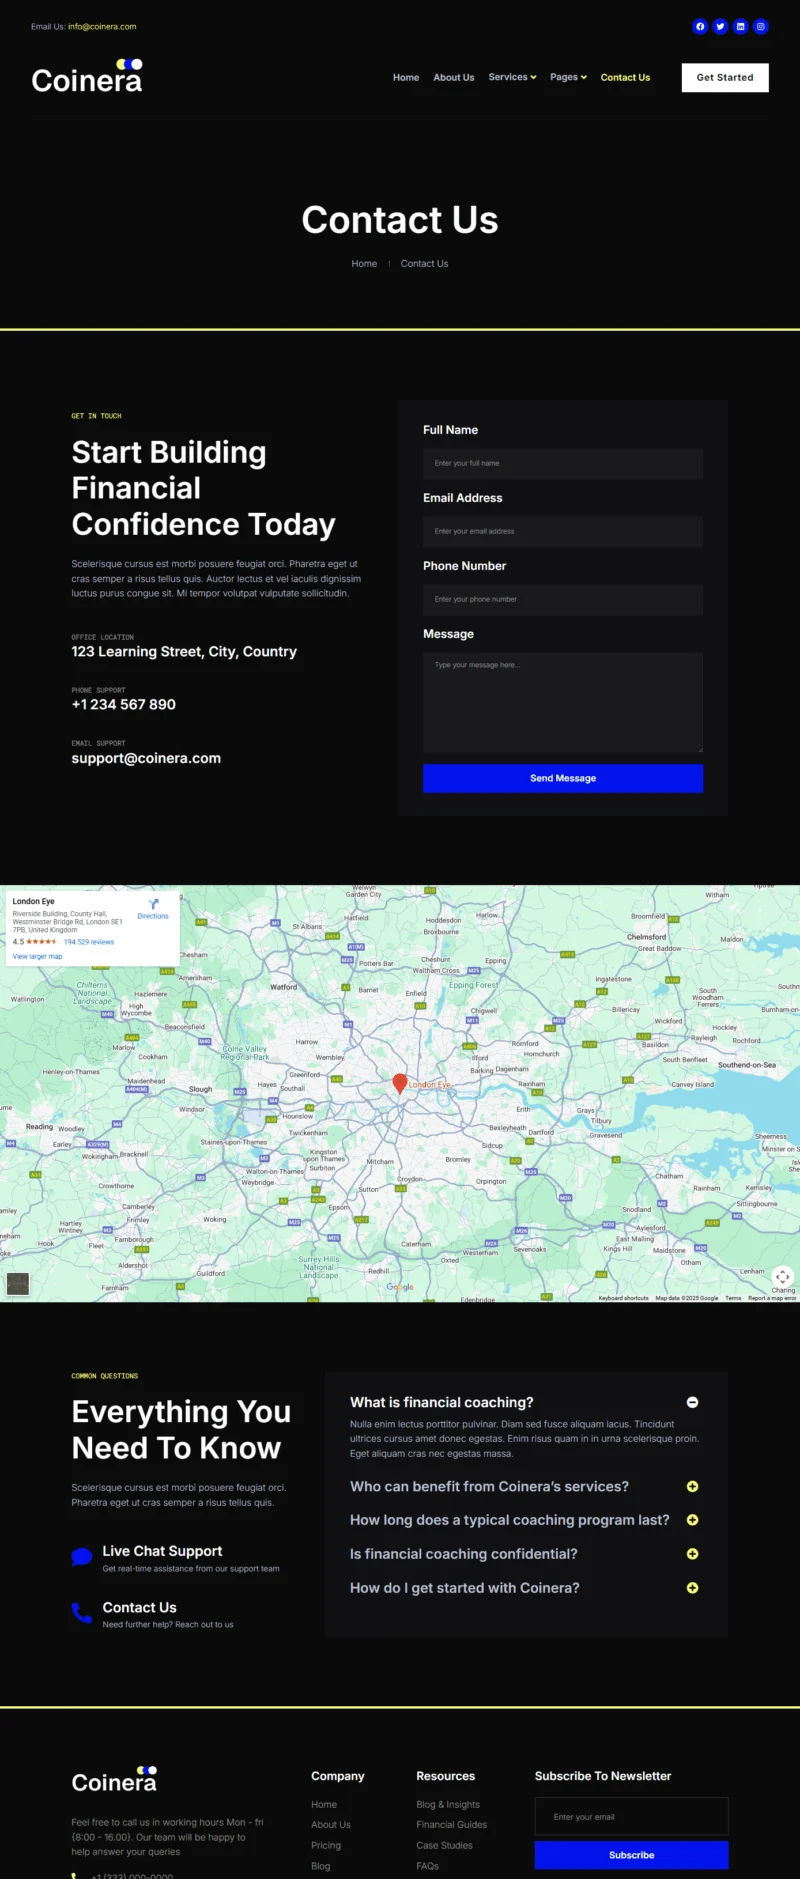The image size is (800, 1879).
Task: Select Contact Us in the navigation bar
Action: 625,77
